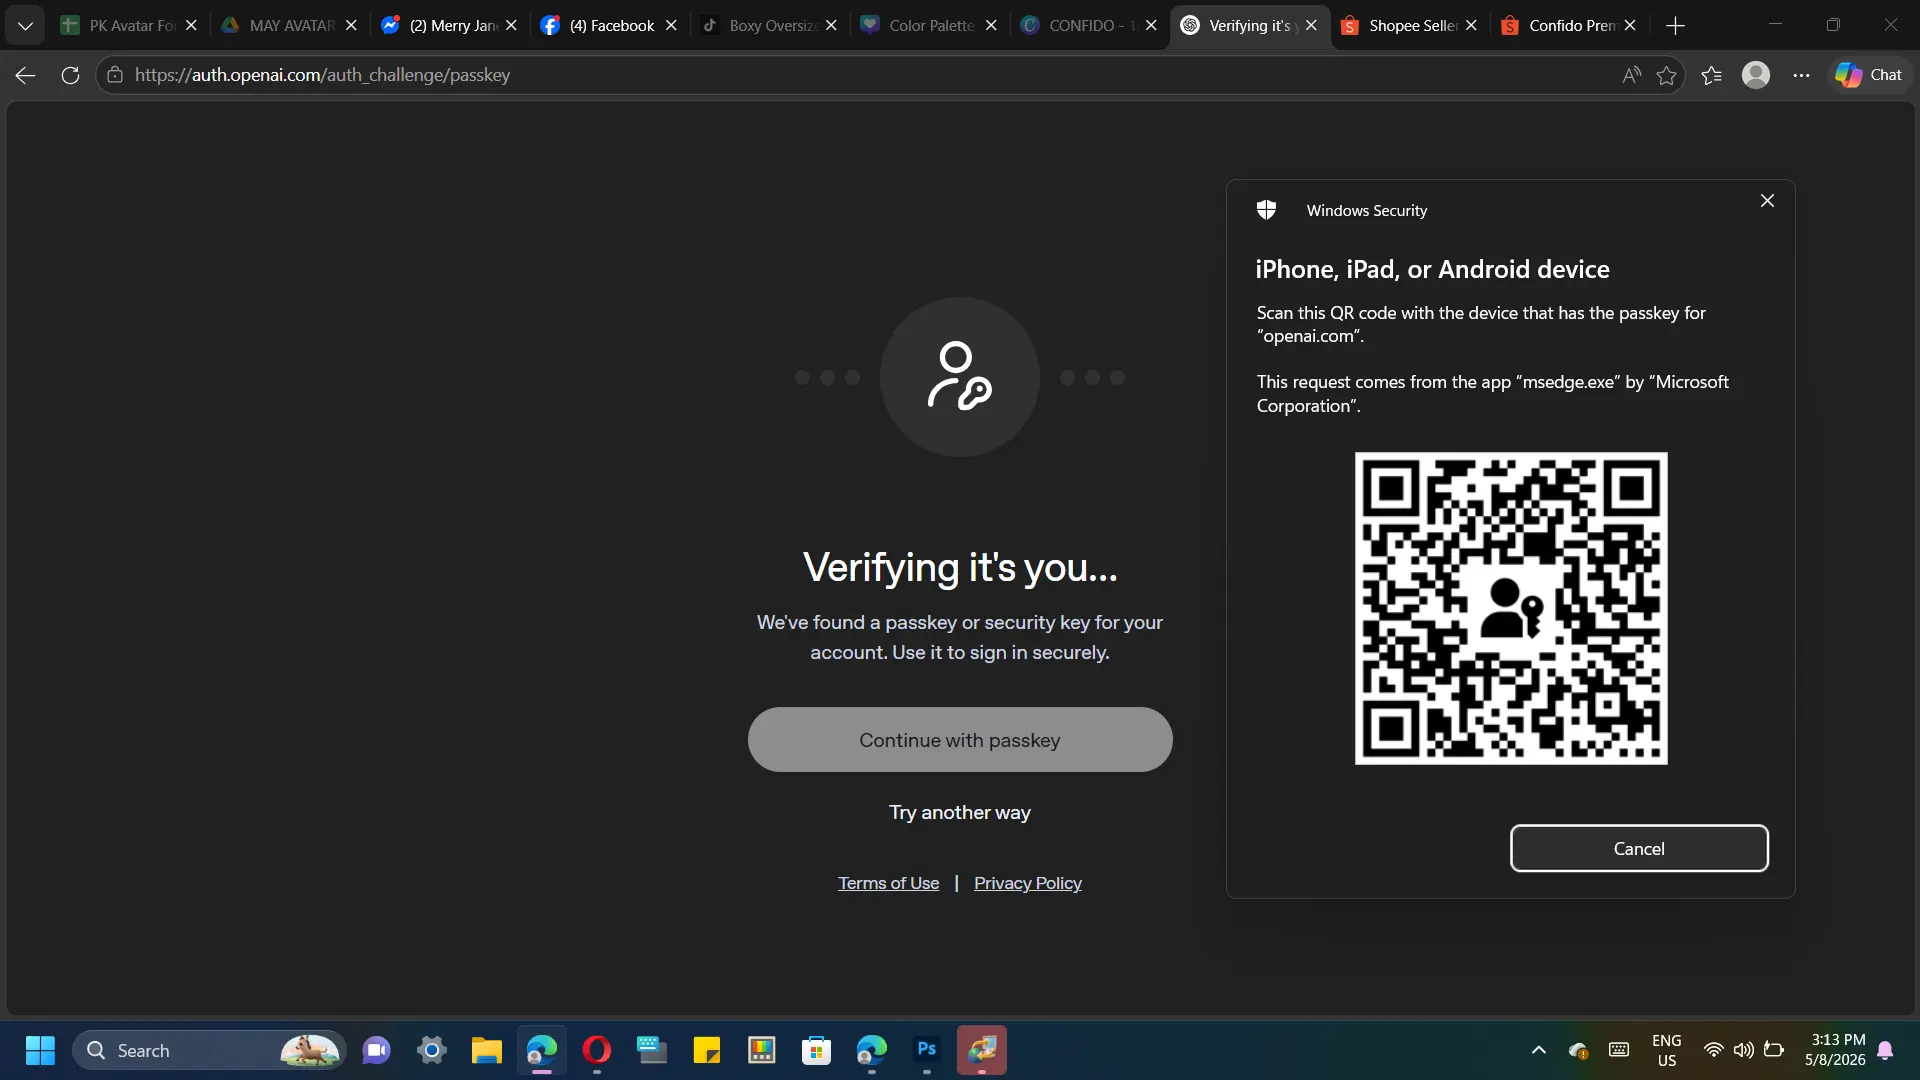The height and width of the screenshot is (1080, 1920).
Task: Open Settings and more menu
Action: click(1801, 75)
